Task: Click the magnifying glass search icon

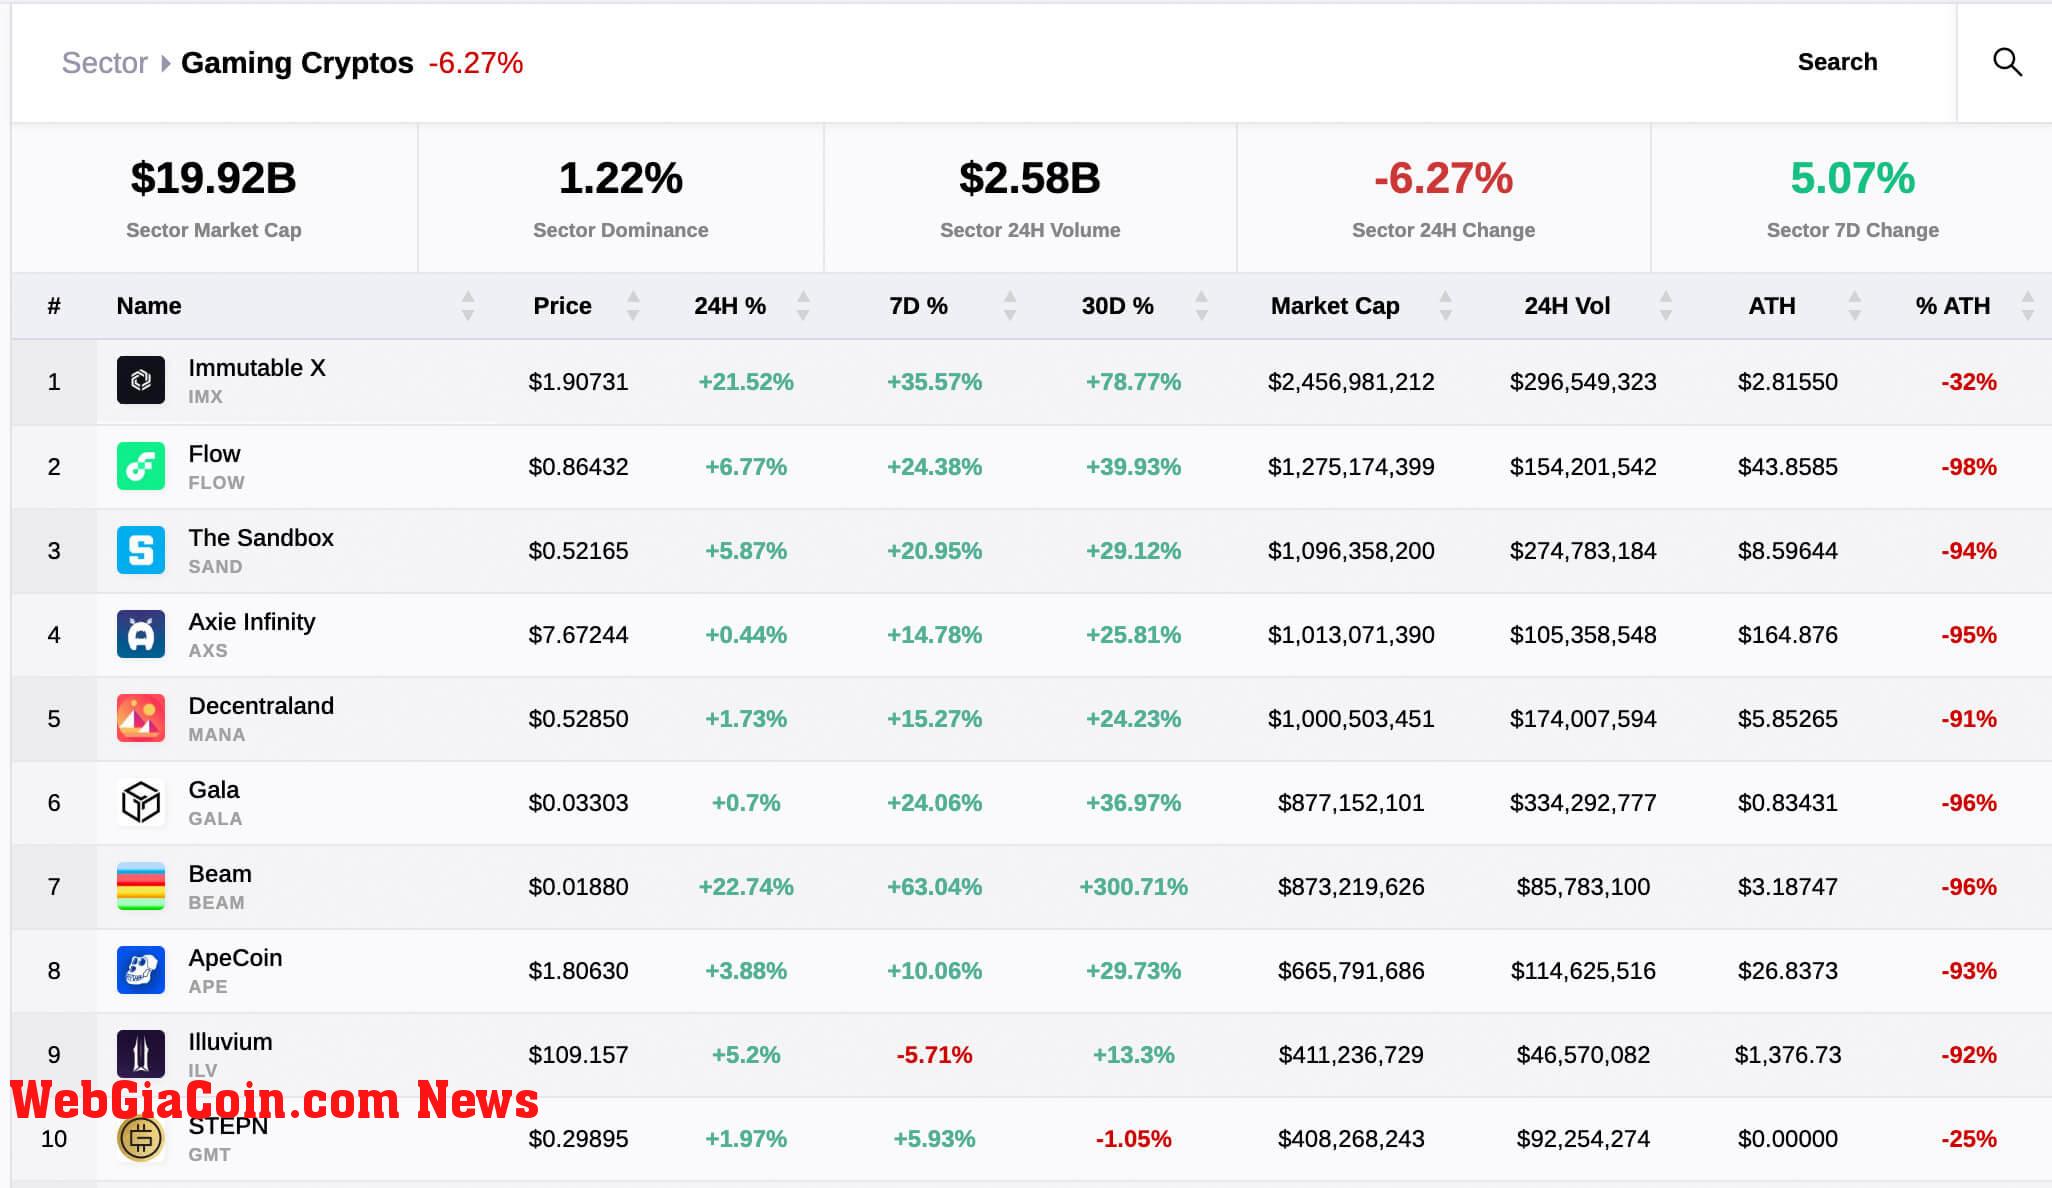Action: [2007, 62]
